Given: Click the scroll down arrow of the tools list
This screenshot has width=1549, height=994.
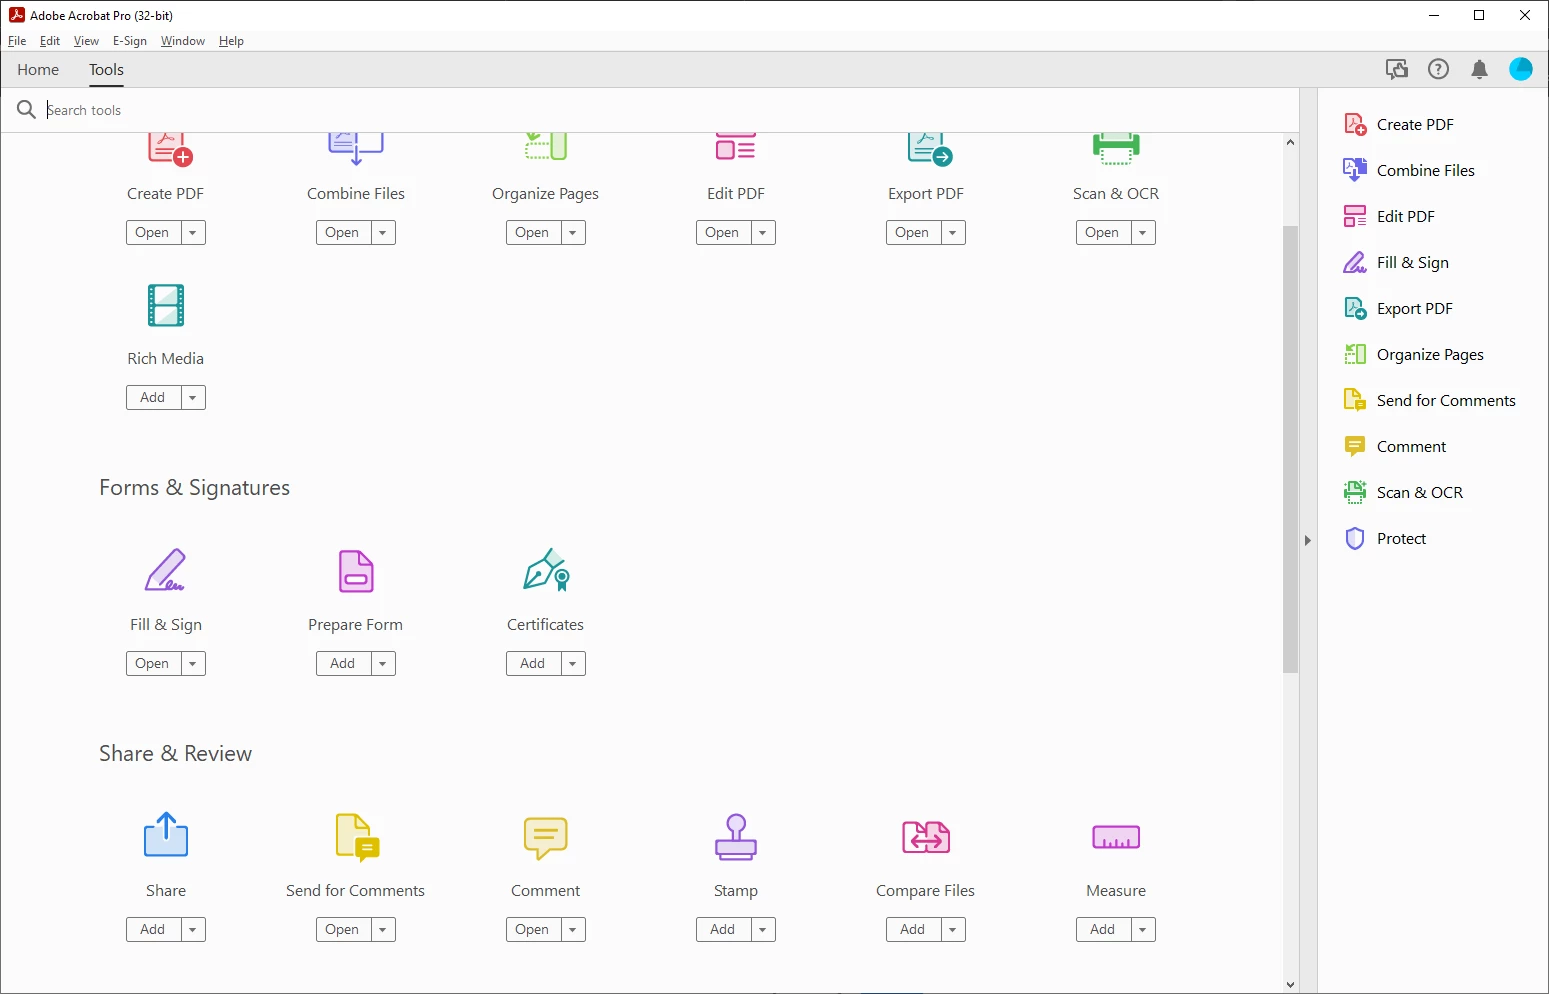Looking at the screenshot, I should pyautogui.click(x=1290, y=985).
